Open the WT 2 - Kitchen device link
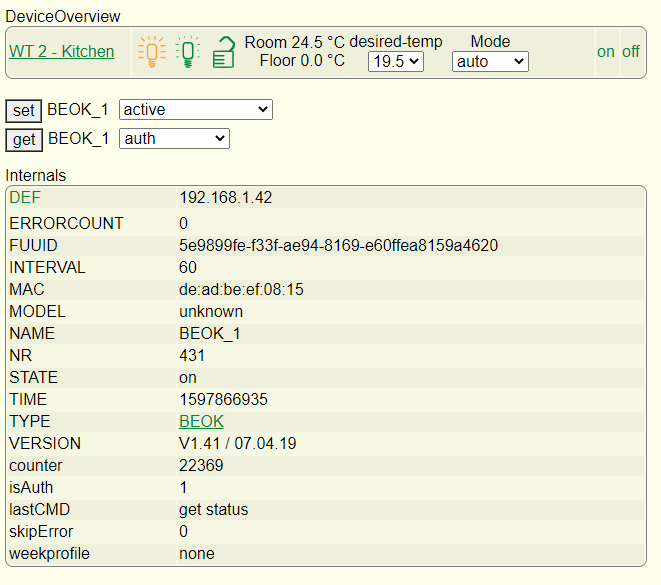This screenshot has width=661, height=585. 62,52
